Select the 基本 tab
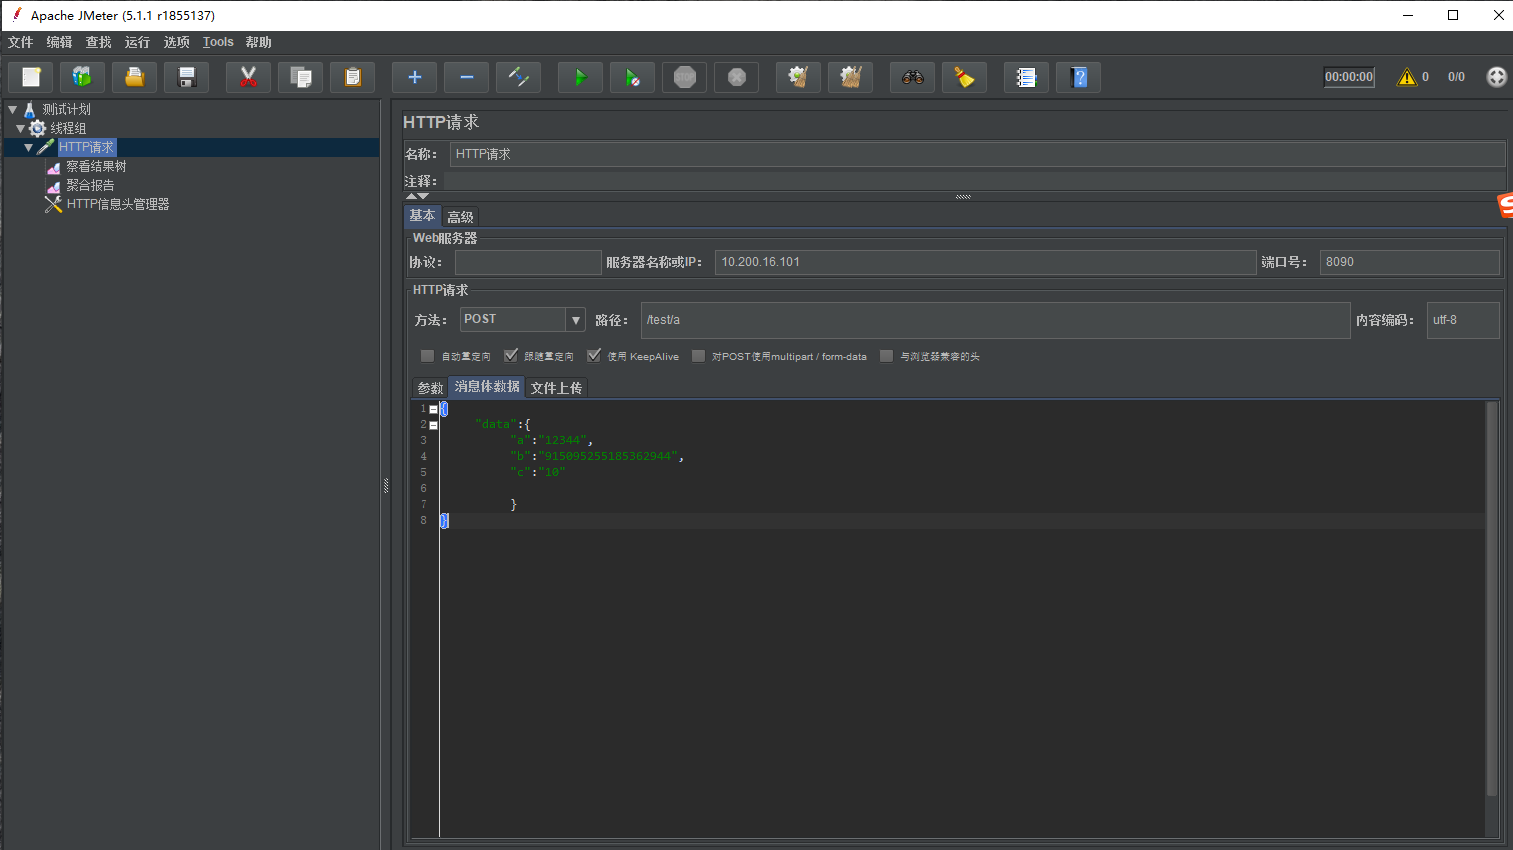This screenshot has height=850, width=1513. tap(422, 216)
